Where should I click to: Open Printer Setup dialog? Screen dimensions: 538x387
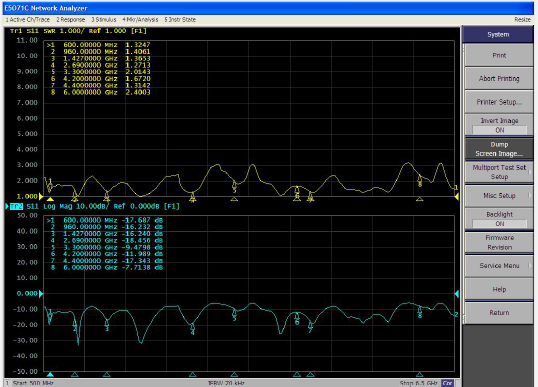coord(499,102)
